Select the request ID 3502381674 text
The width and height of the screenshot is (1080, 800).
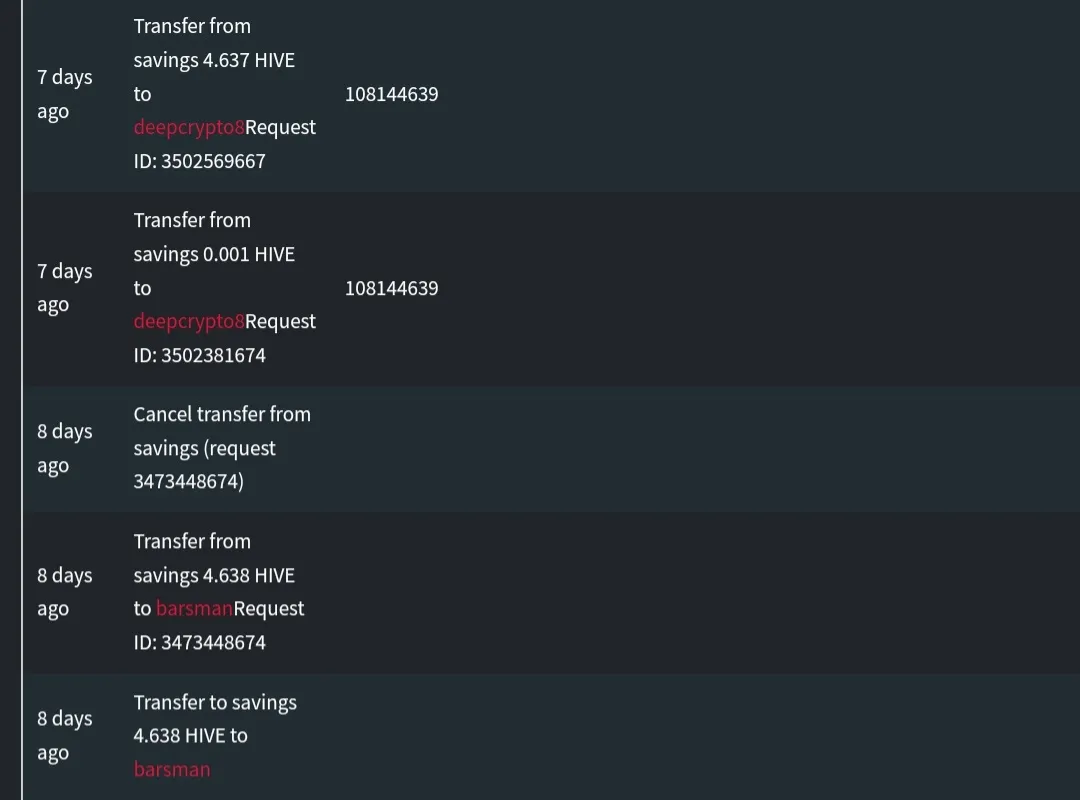tap(200, 356)
